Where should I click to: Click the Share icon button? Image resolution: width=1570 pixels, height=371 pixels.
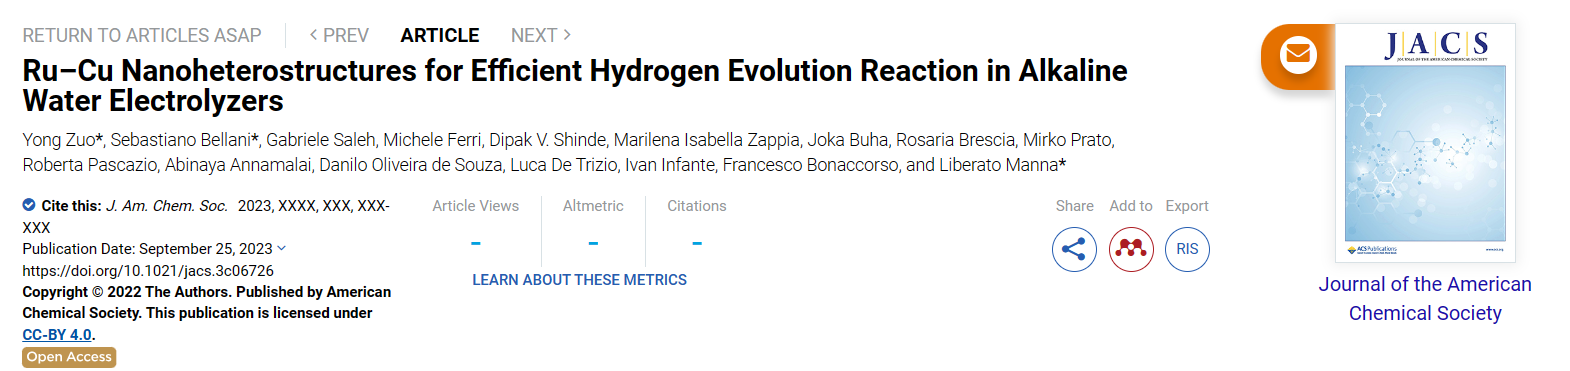1074,249
